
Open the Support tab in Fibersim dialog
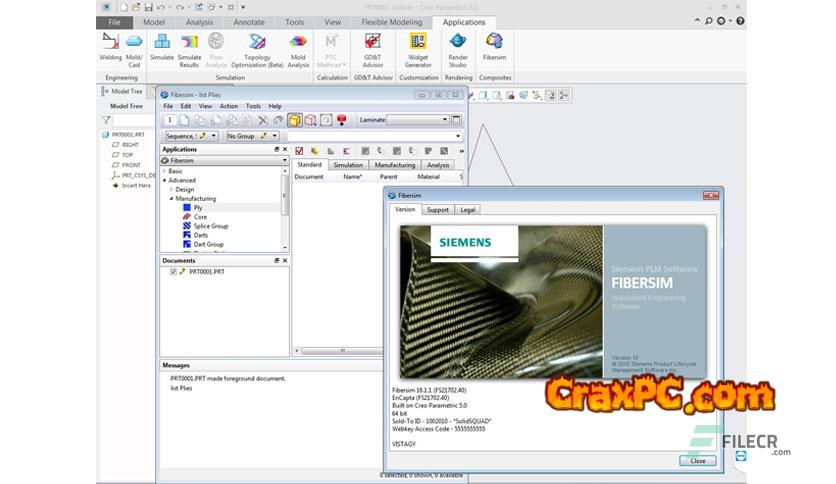(x=437, y=210)
